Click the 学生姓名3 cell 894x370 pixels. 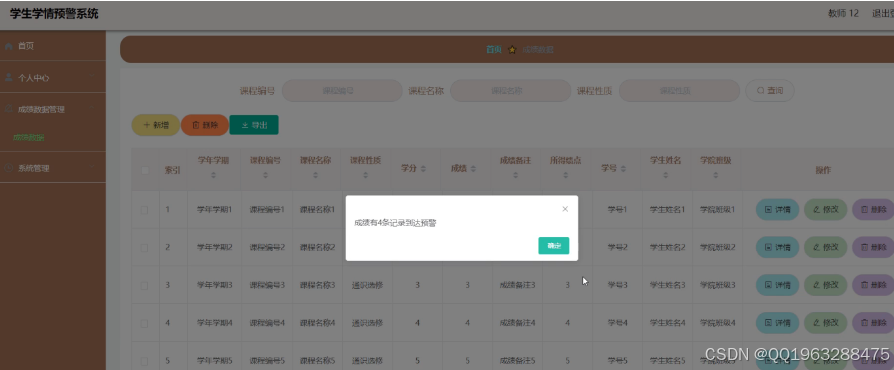[667, 285]
